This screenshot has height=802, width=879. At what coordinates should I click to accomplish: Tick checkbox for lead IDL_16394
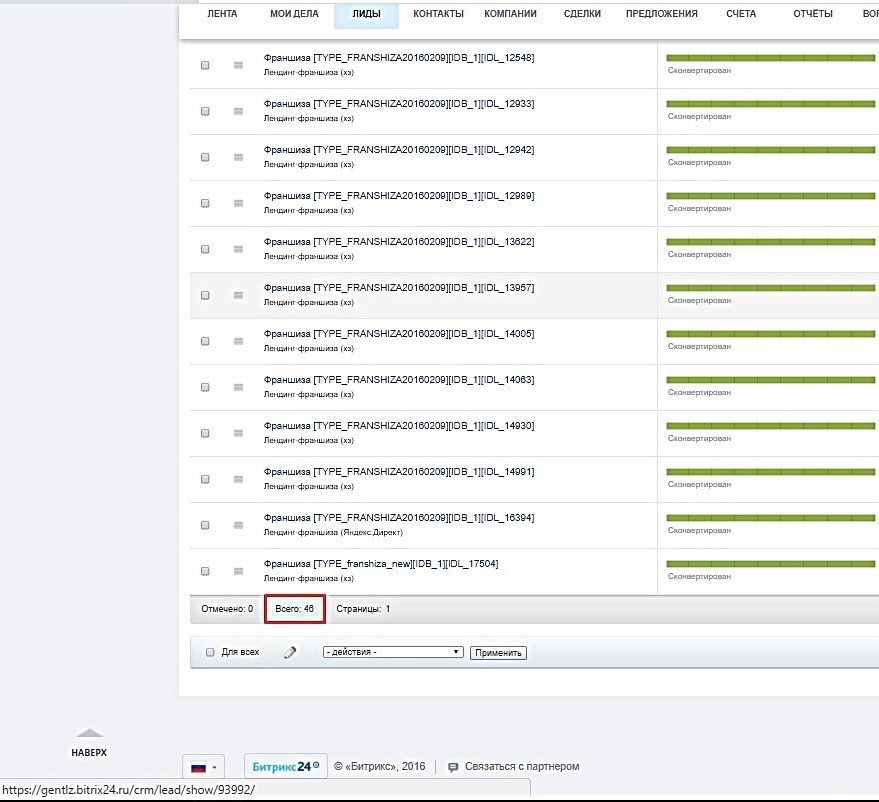205,525
